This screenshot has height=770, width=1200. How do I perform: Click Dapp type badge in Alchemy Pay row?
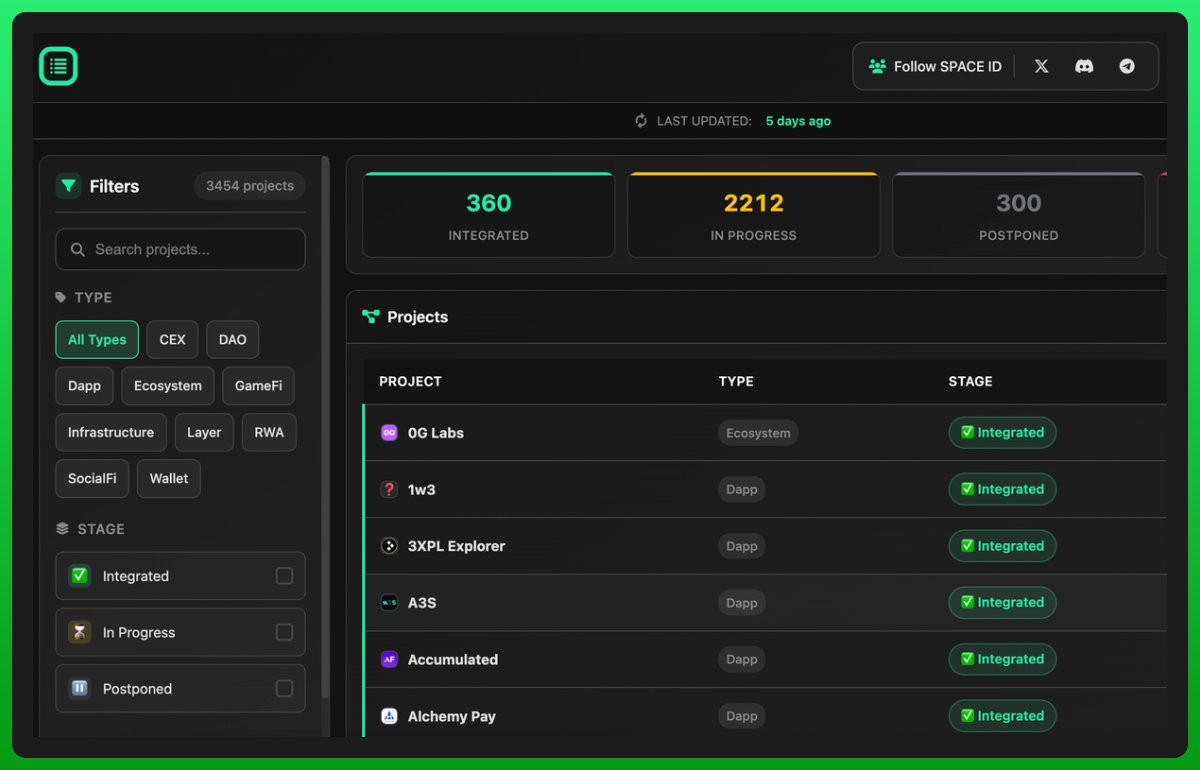click(741, 716)
